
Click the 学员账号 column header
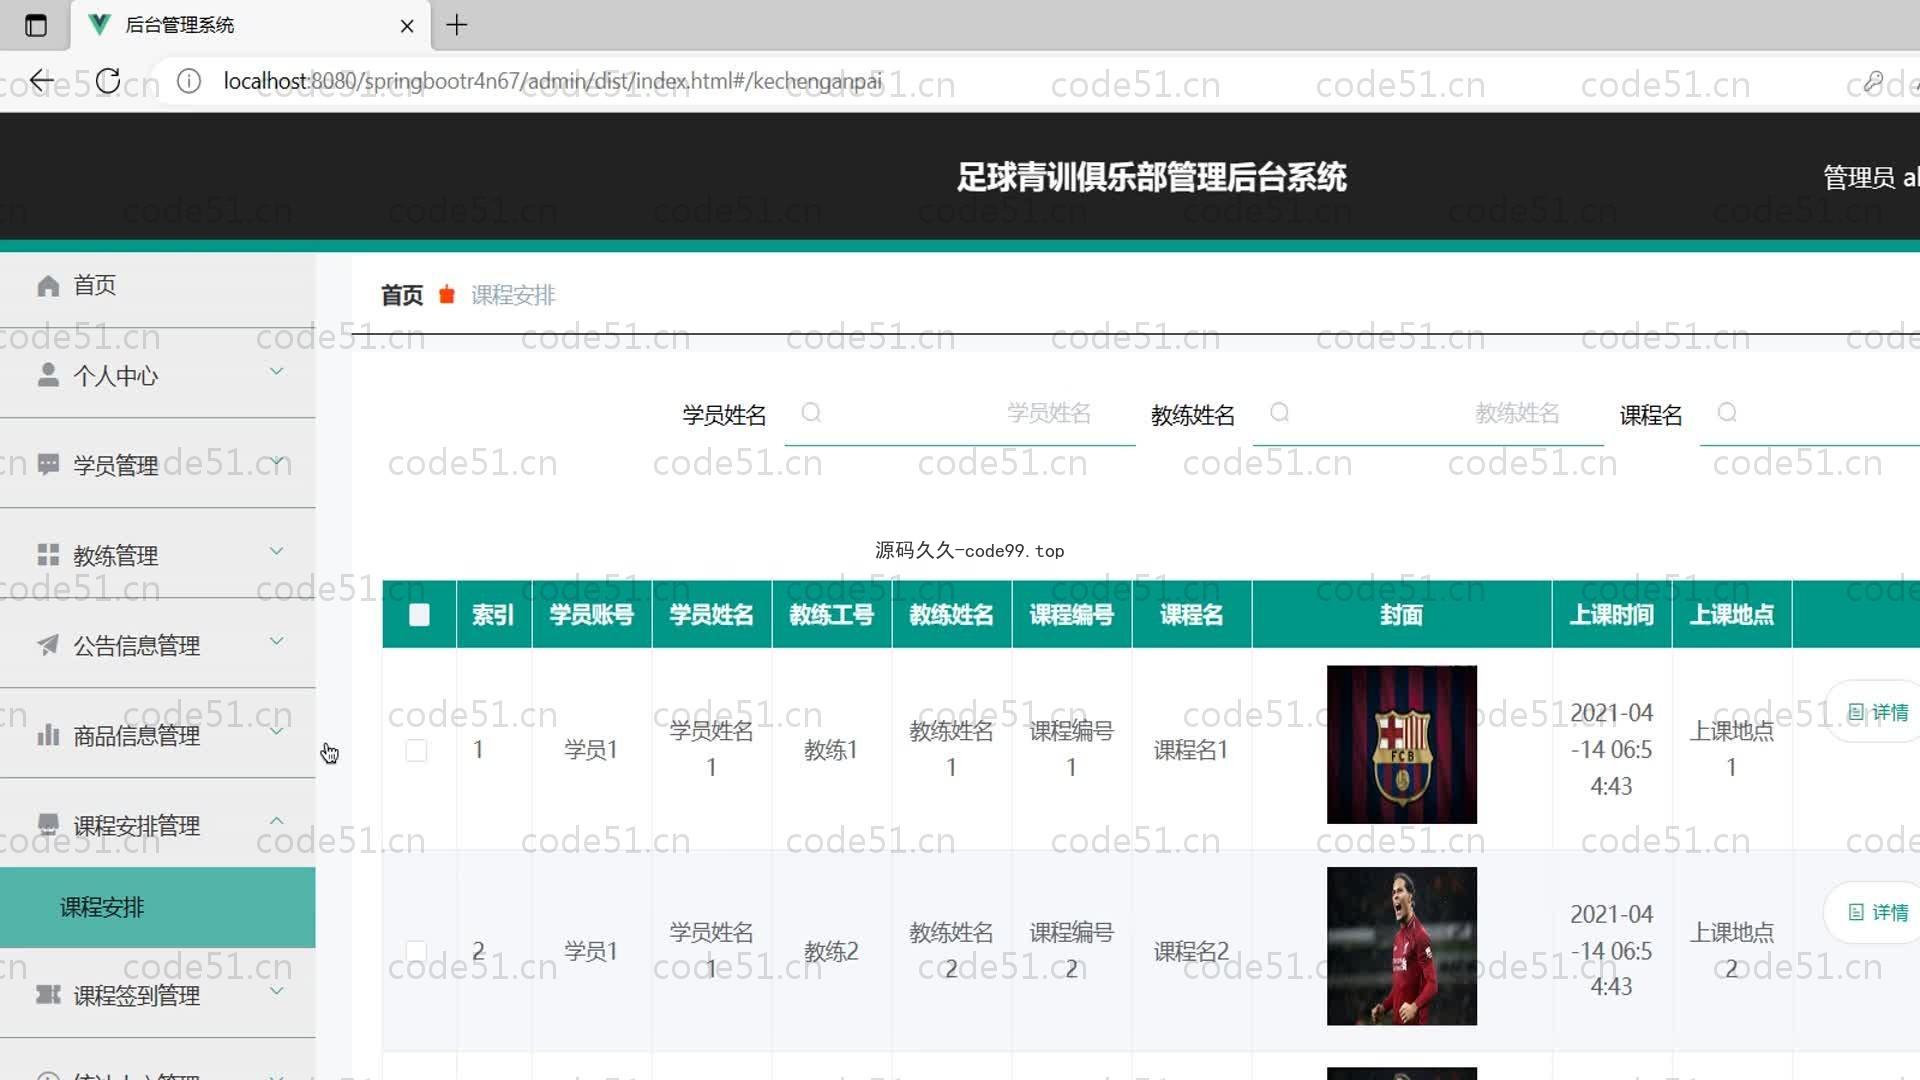(x=591, y=615)
